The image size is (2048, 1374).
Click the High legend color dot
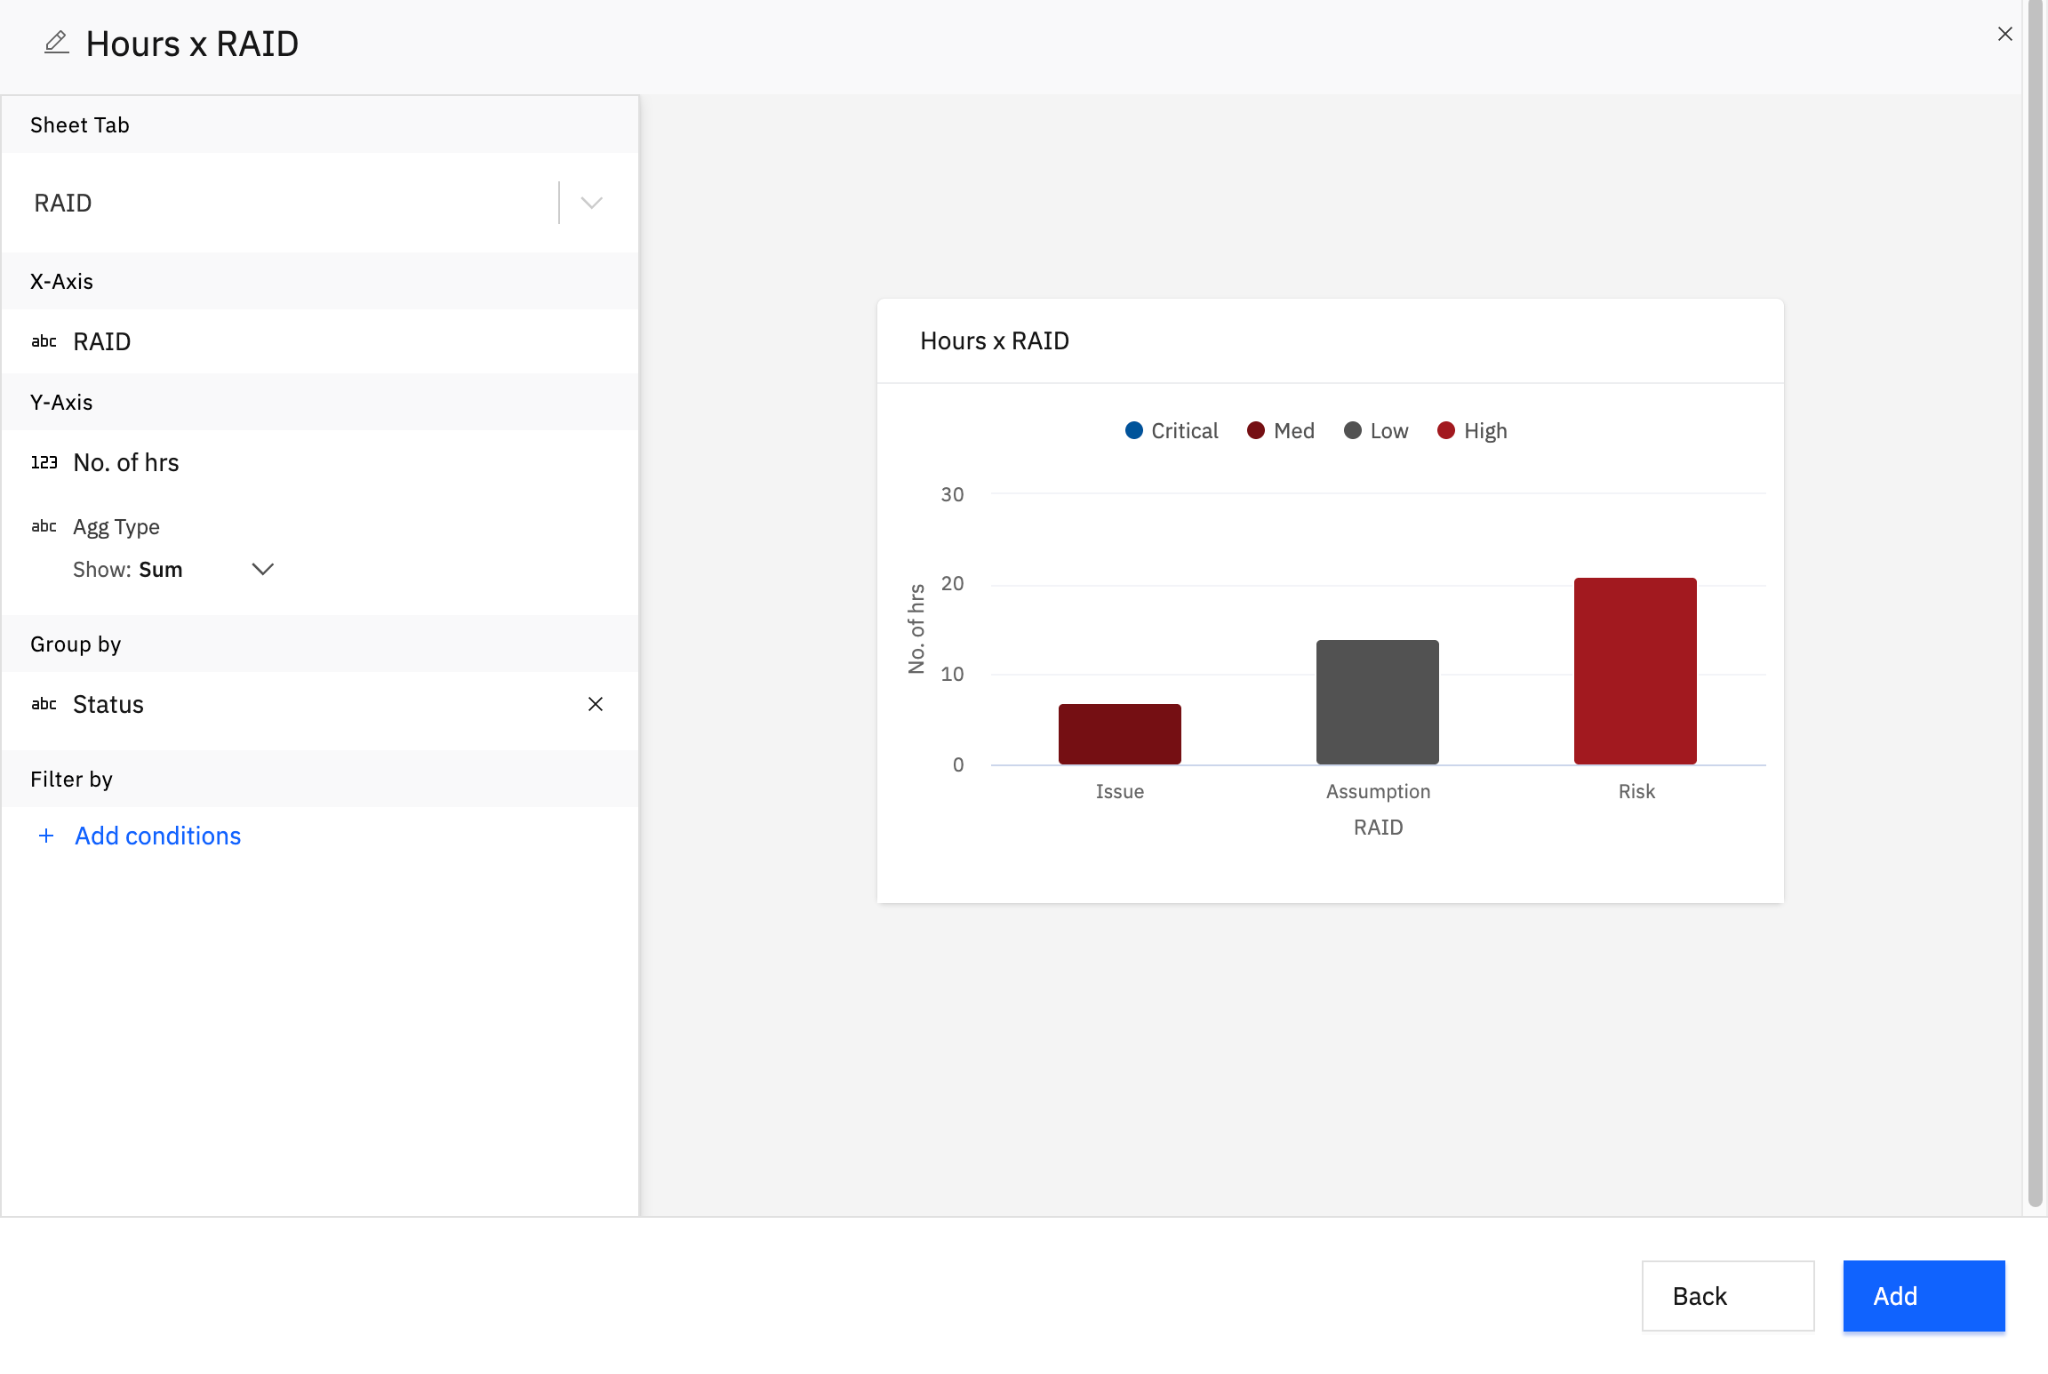(1445, 431)
